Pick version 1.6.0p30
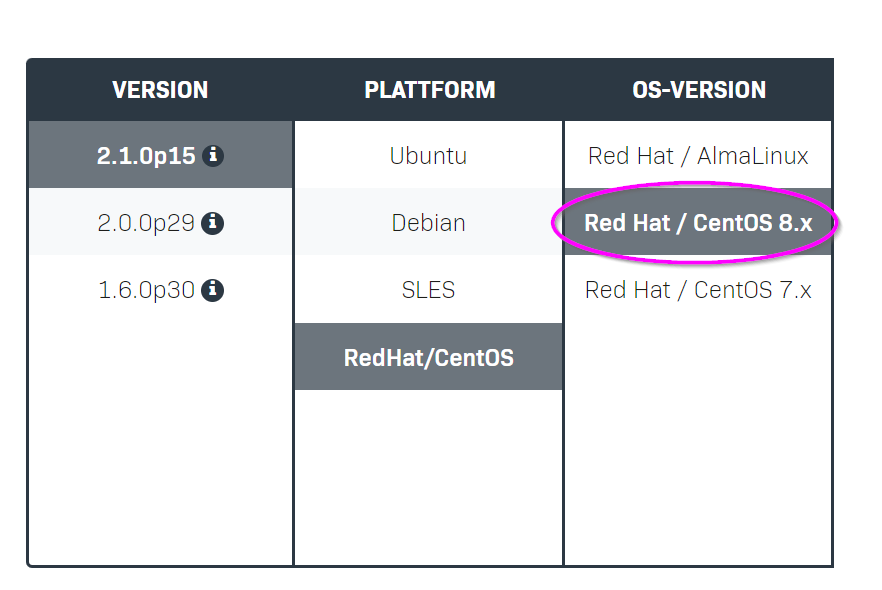 tap(160, 289)
